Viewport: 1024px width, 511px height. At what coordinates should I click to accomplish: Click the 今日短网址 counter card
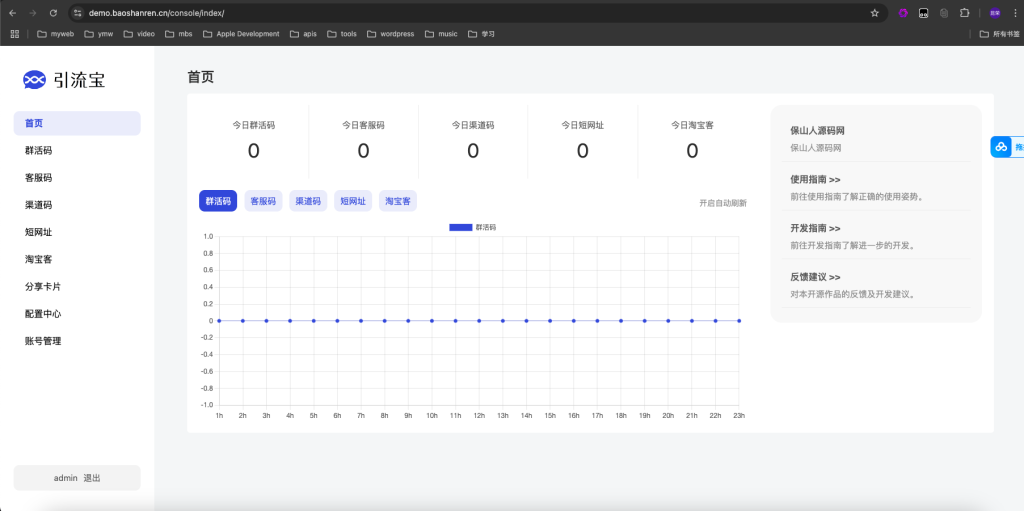point(583,141)
